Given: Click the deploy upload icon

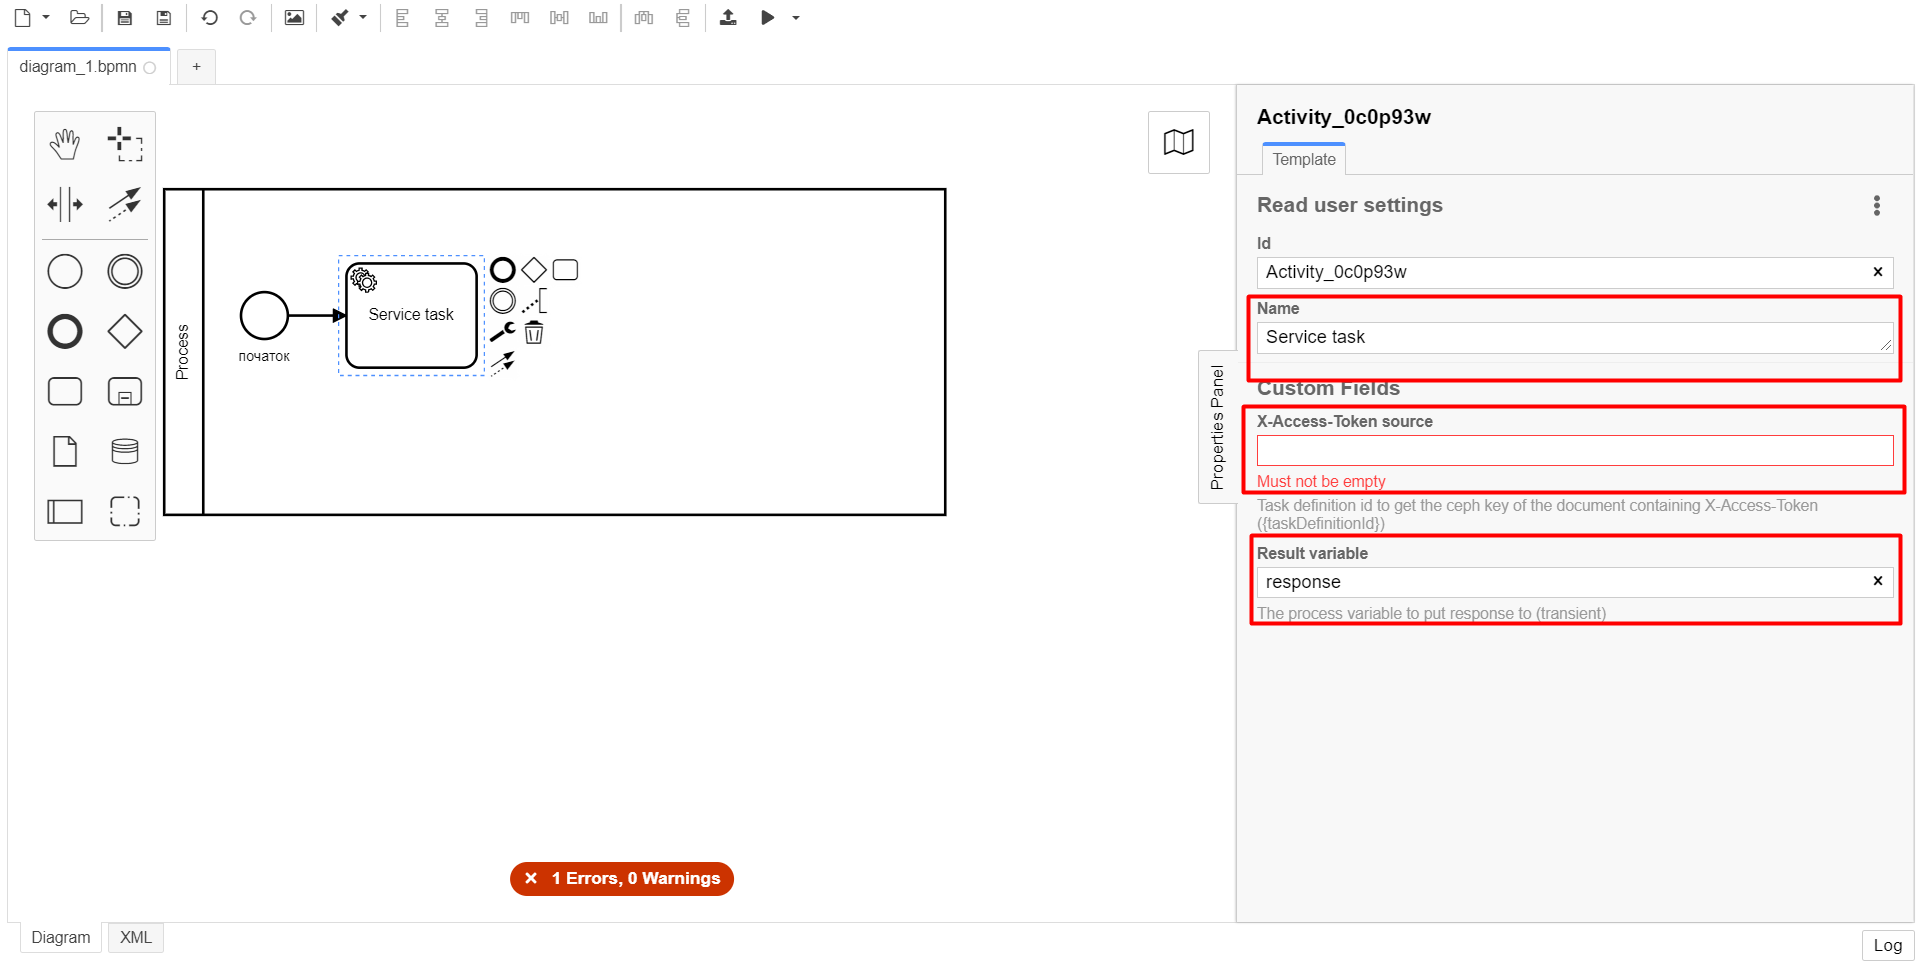Looking at the screenshot, I should click(x=729, y=18).
